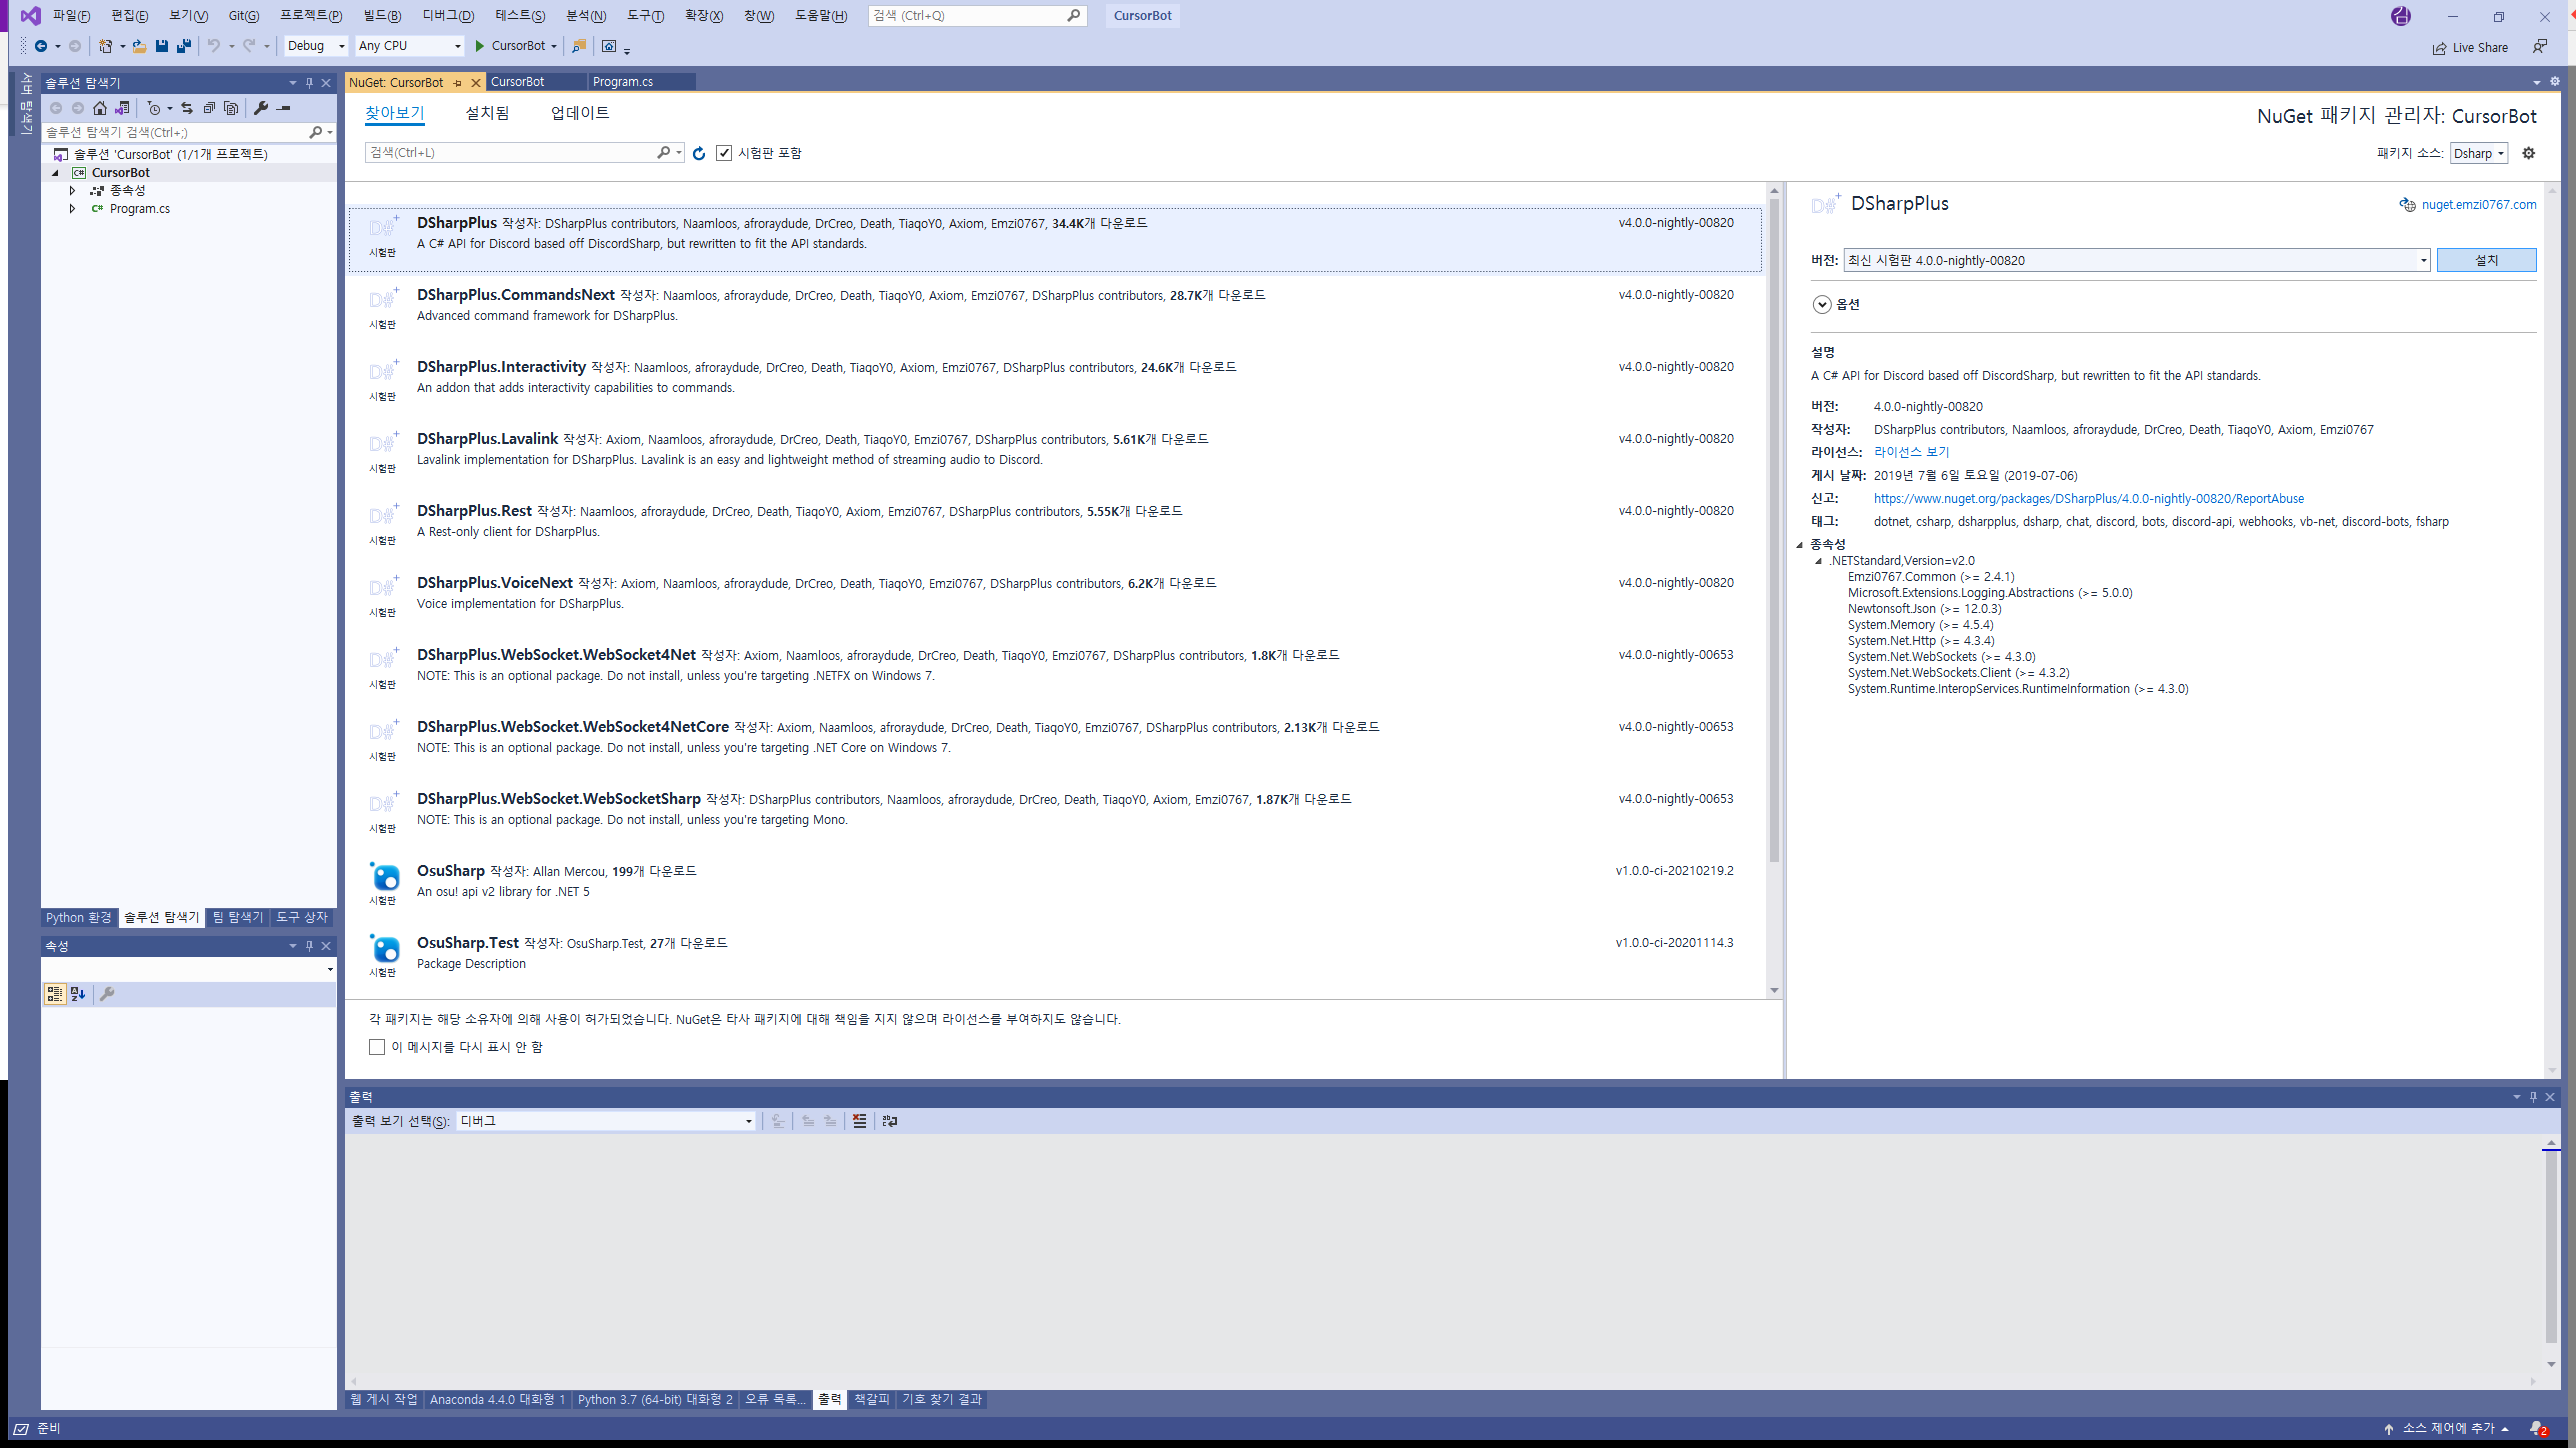Screen dimensions: 2576x1448
Task: Click the Home icon in Solution Explorer toolbar
Action: [99, 108]
